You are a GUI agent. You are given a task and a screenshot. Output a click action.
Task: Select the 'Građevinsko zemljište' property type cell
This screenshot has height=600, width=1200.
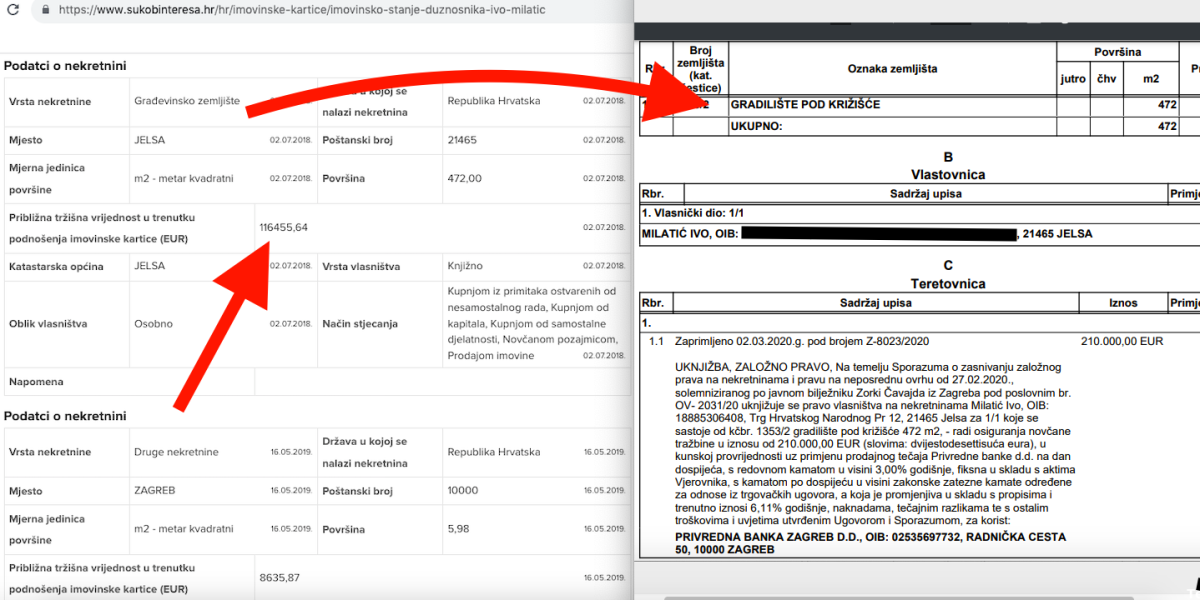[x=187, y=101]
